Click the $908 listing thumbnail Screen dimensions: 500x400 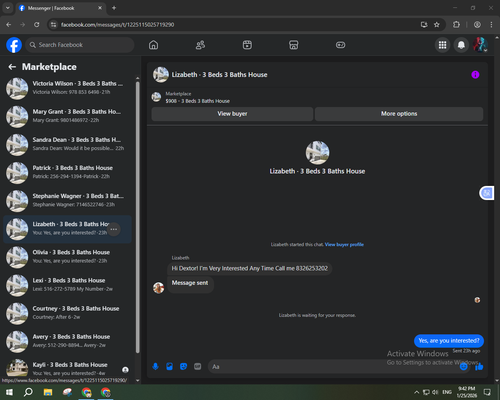(156, 97)
